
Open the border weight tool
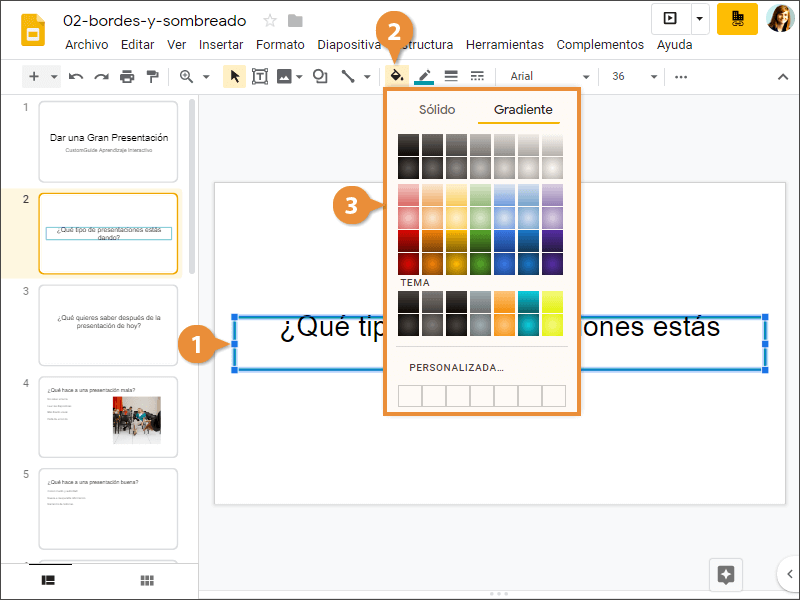(x=451, y=77)
